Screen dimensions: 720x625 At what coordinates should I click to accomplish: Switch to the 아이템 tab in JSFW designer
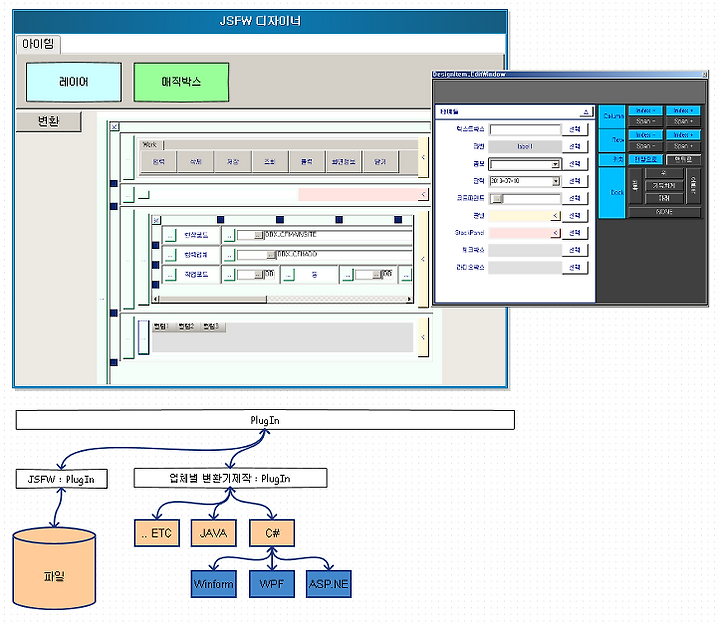[38, 44]
